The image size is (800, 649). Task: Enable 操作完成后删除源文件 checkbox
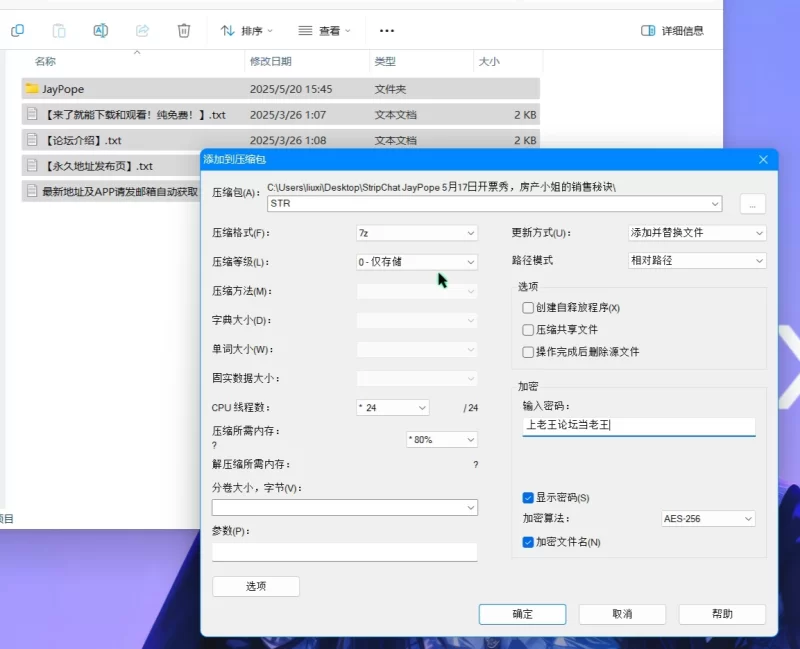tap(528, 352)
